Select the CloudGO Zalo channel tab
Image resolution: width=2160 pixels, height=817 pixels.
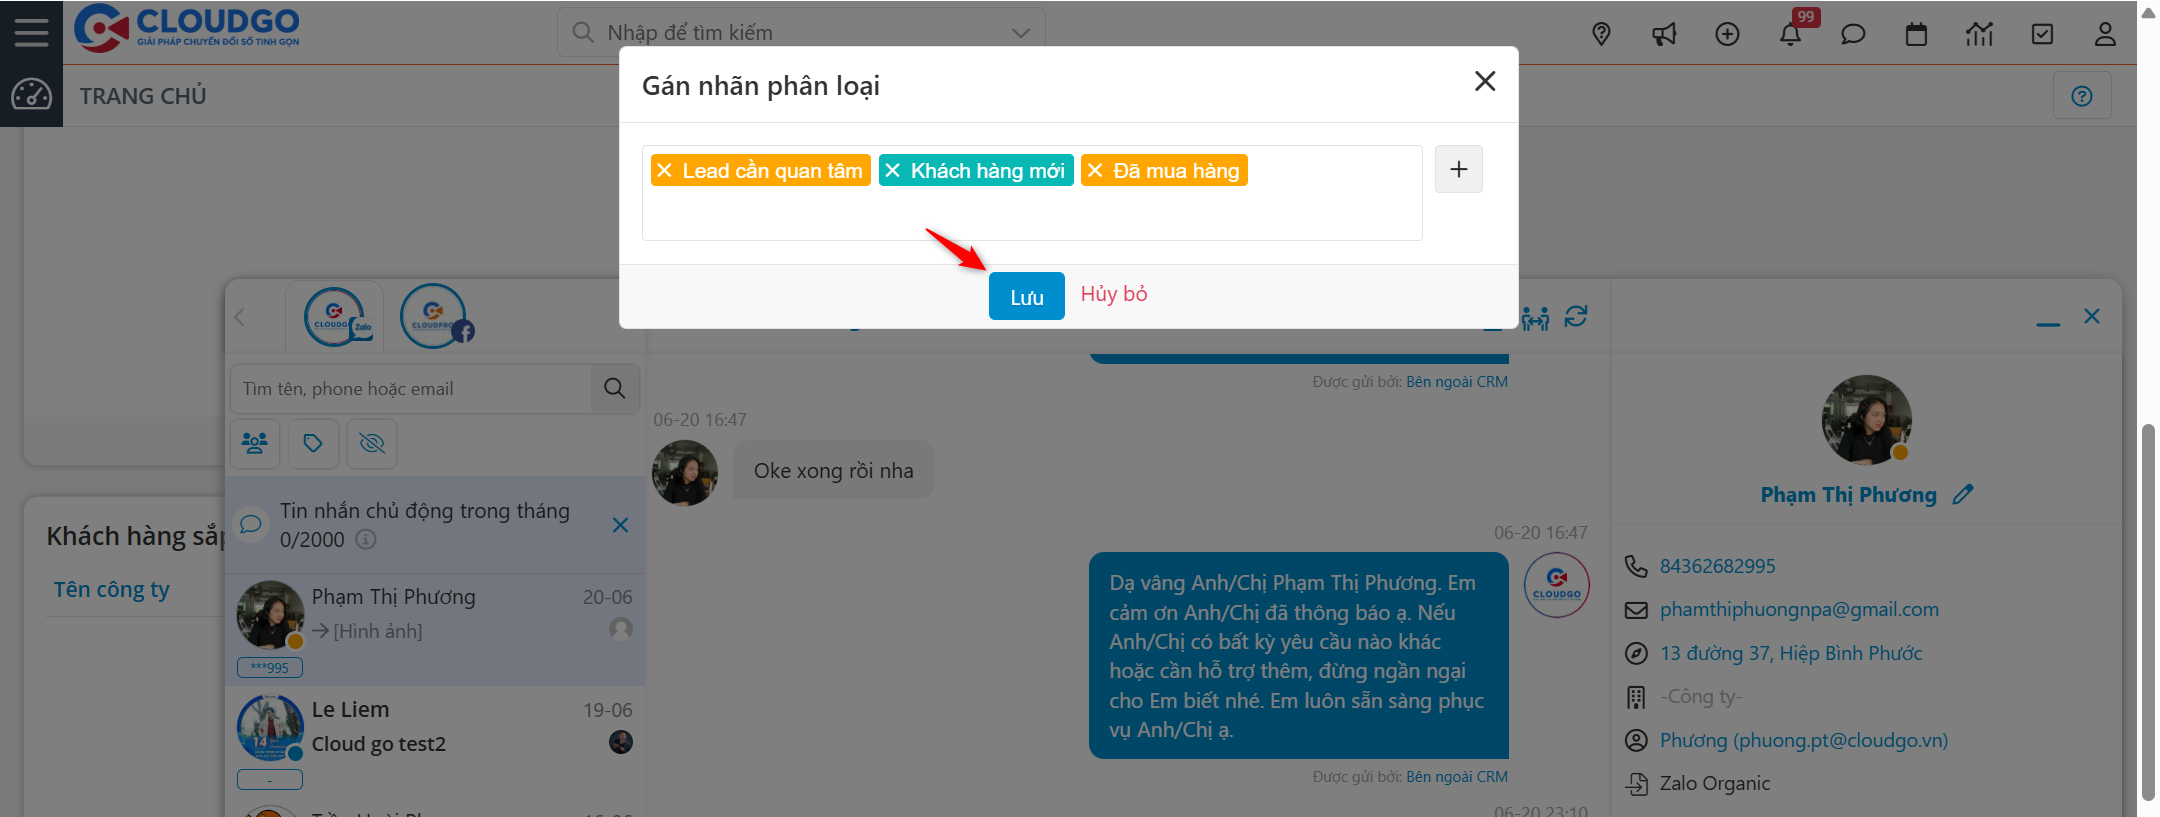(x=336, y=317)
